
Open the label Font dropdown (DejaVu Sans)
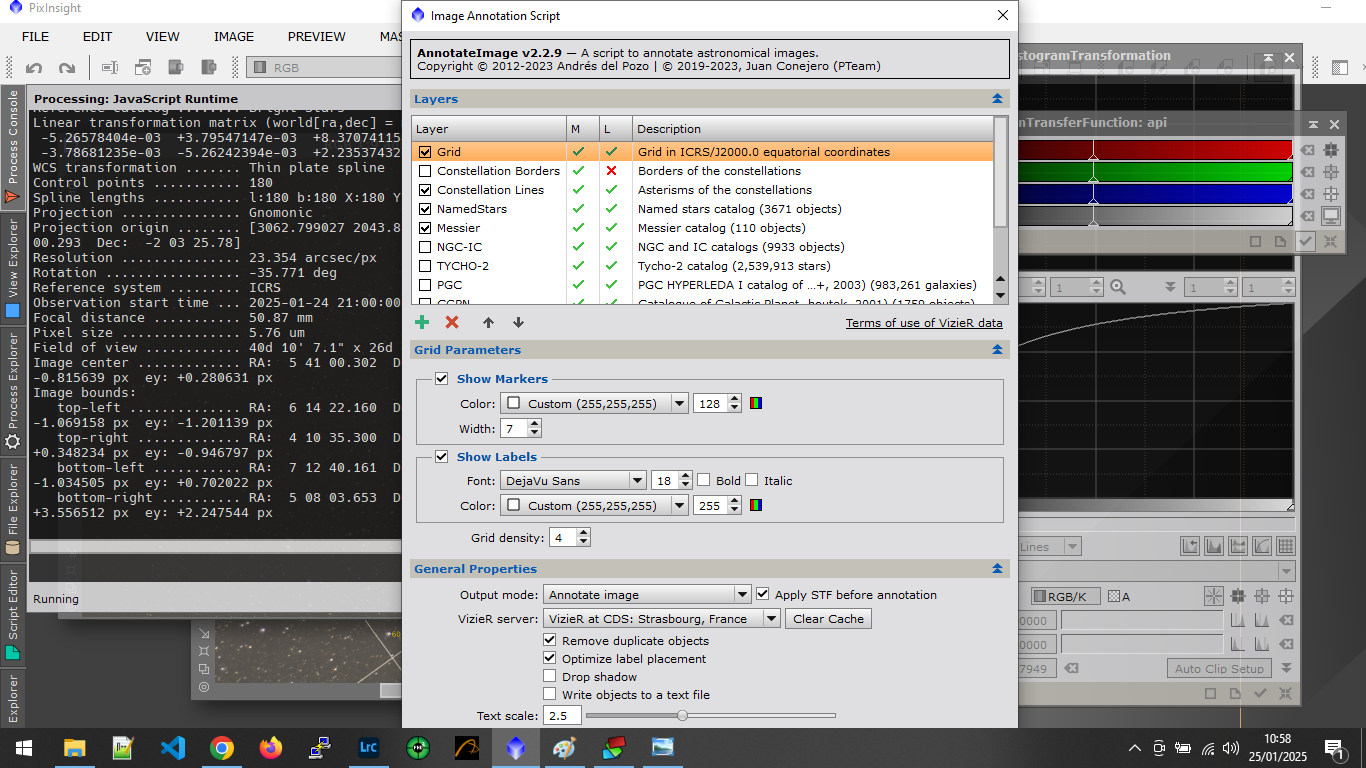tap(572, 480)
